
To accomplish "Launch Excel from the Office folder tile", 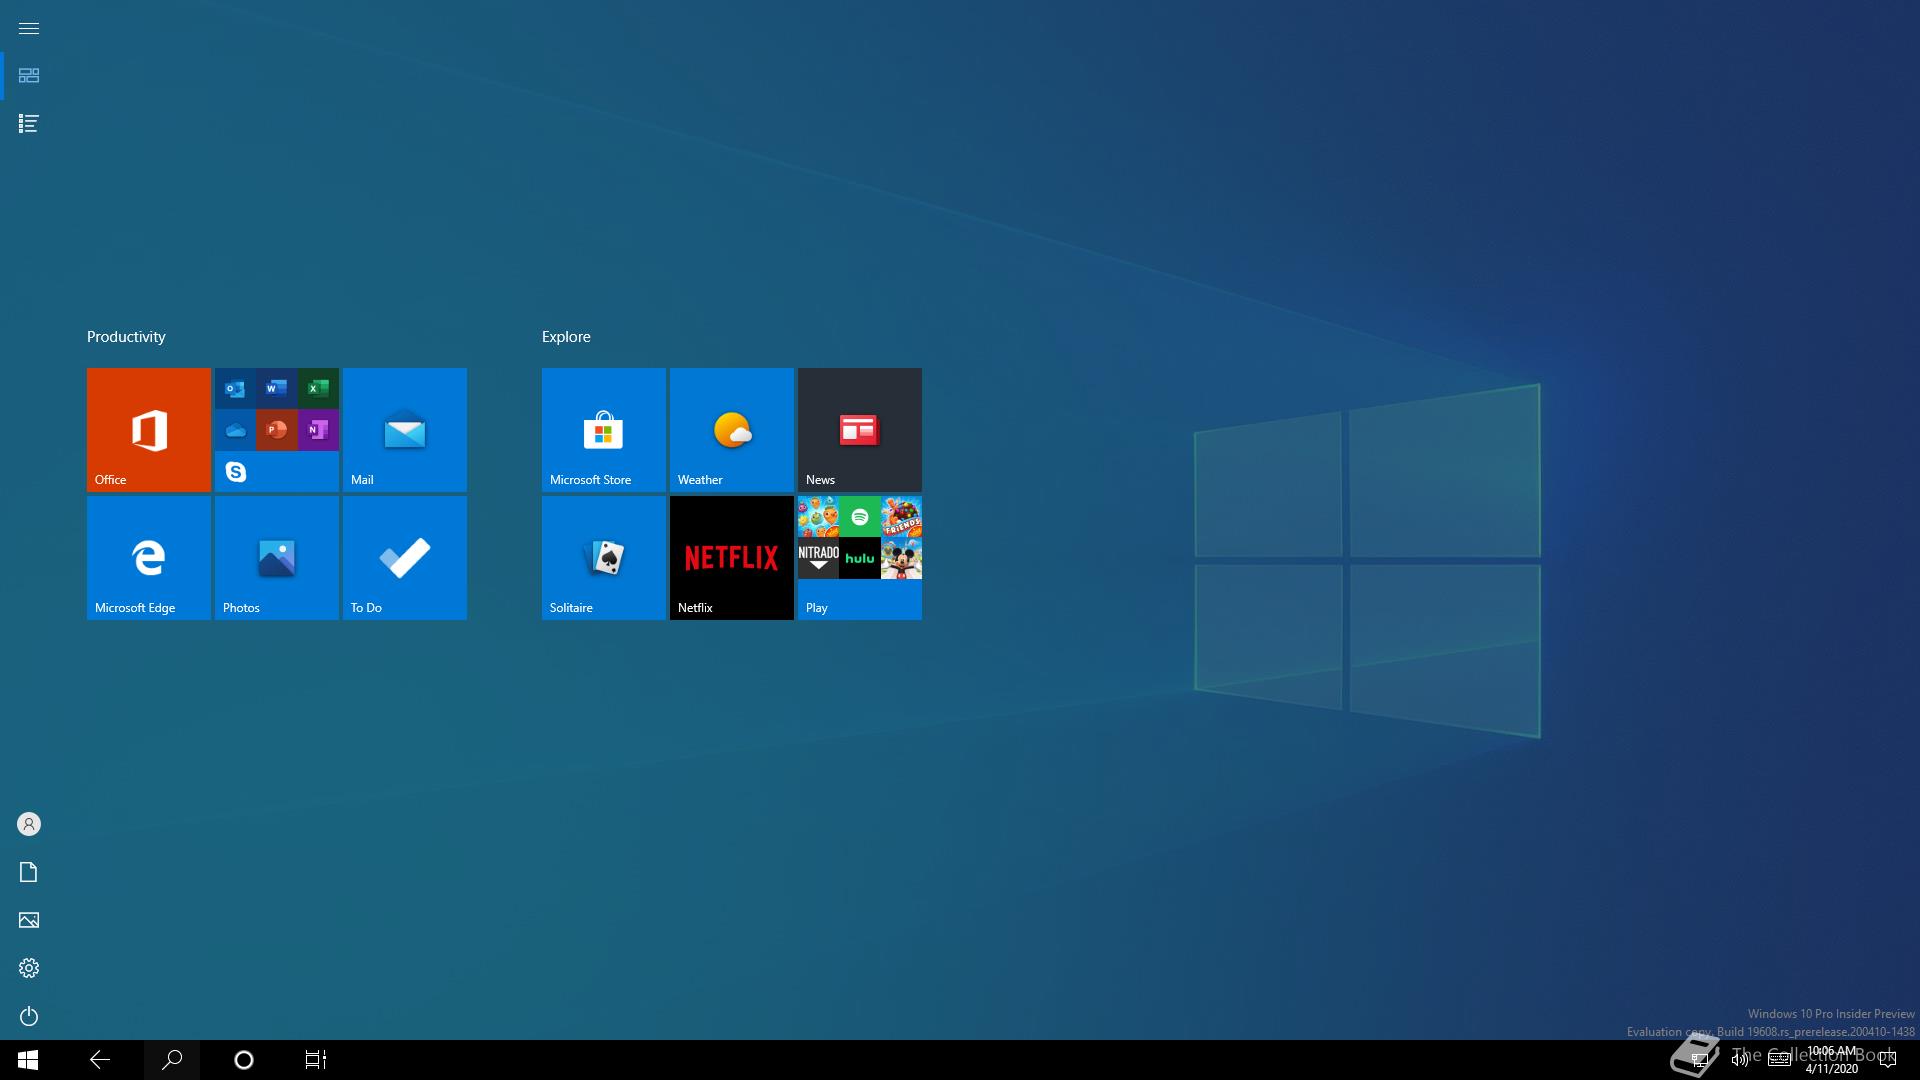I will click(318, 388).
